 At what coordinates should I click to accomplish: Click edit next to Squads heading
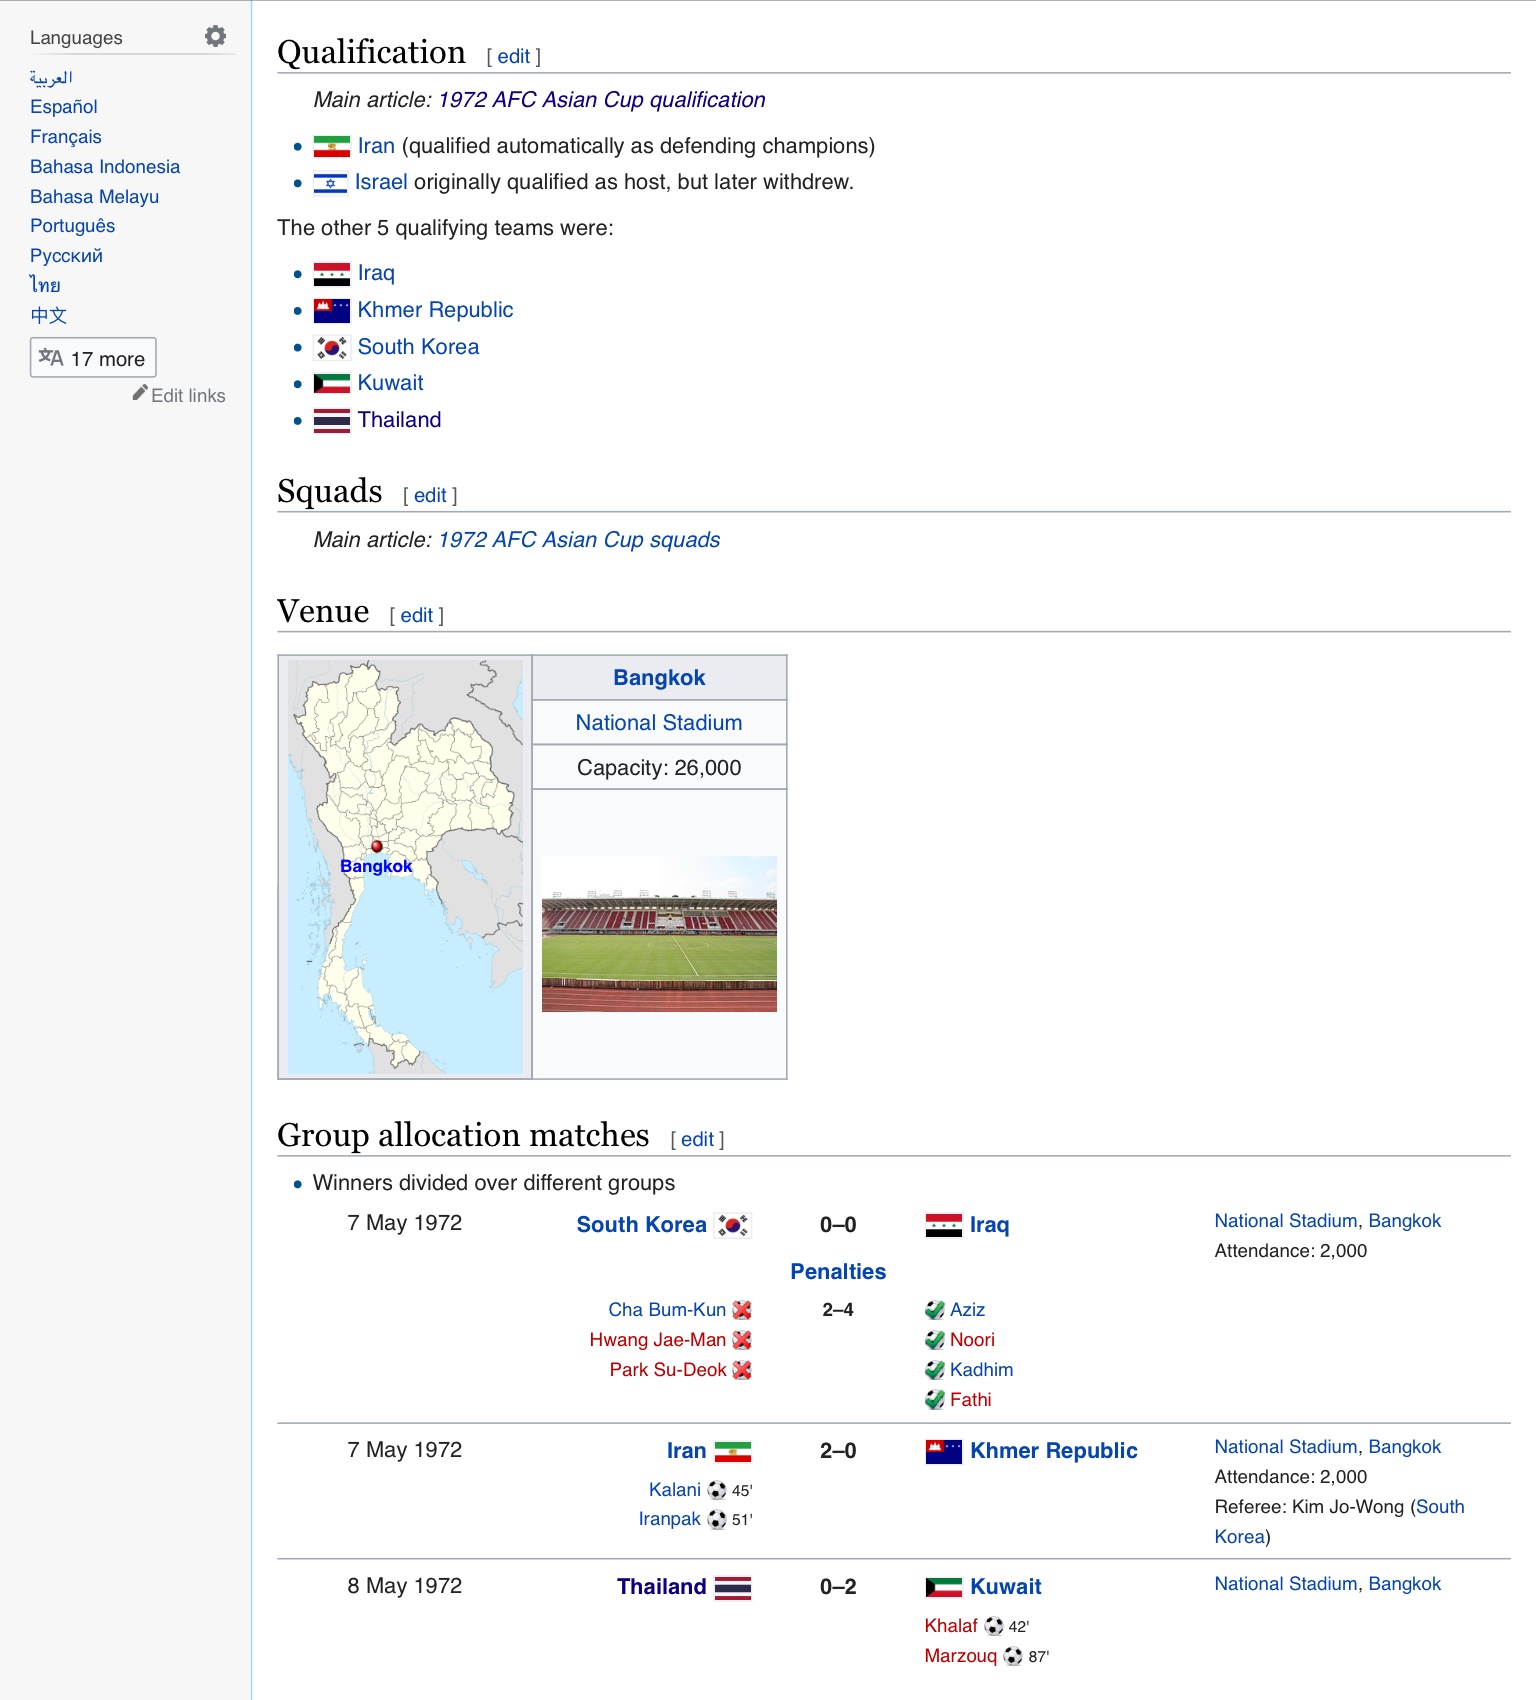point(430,496)
